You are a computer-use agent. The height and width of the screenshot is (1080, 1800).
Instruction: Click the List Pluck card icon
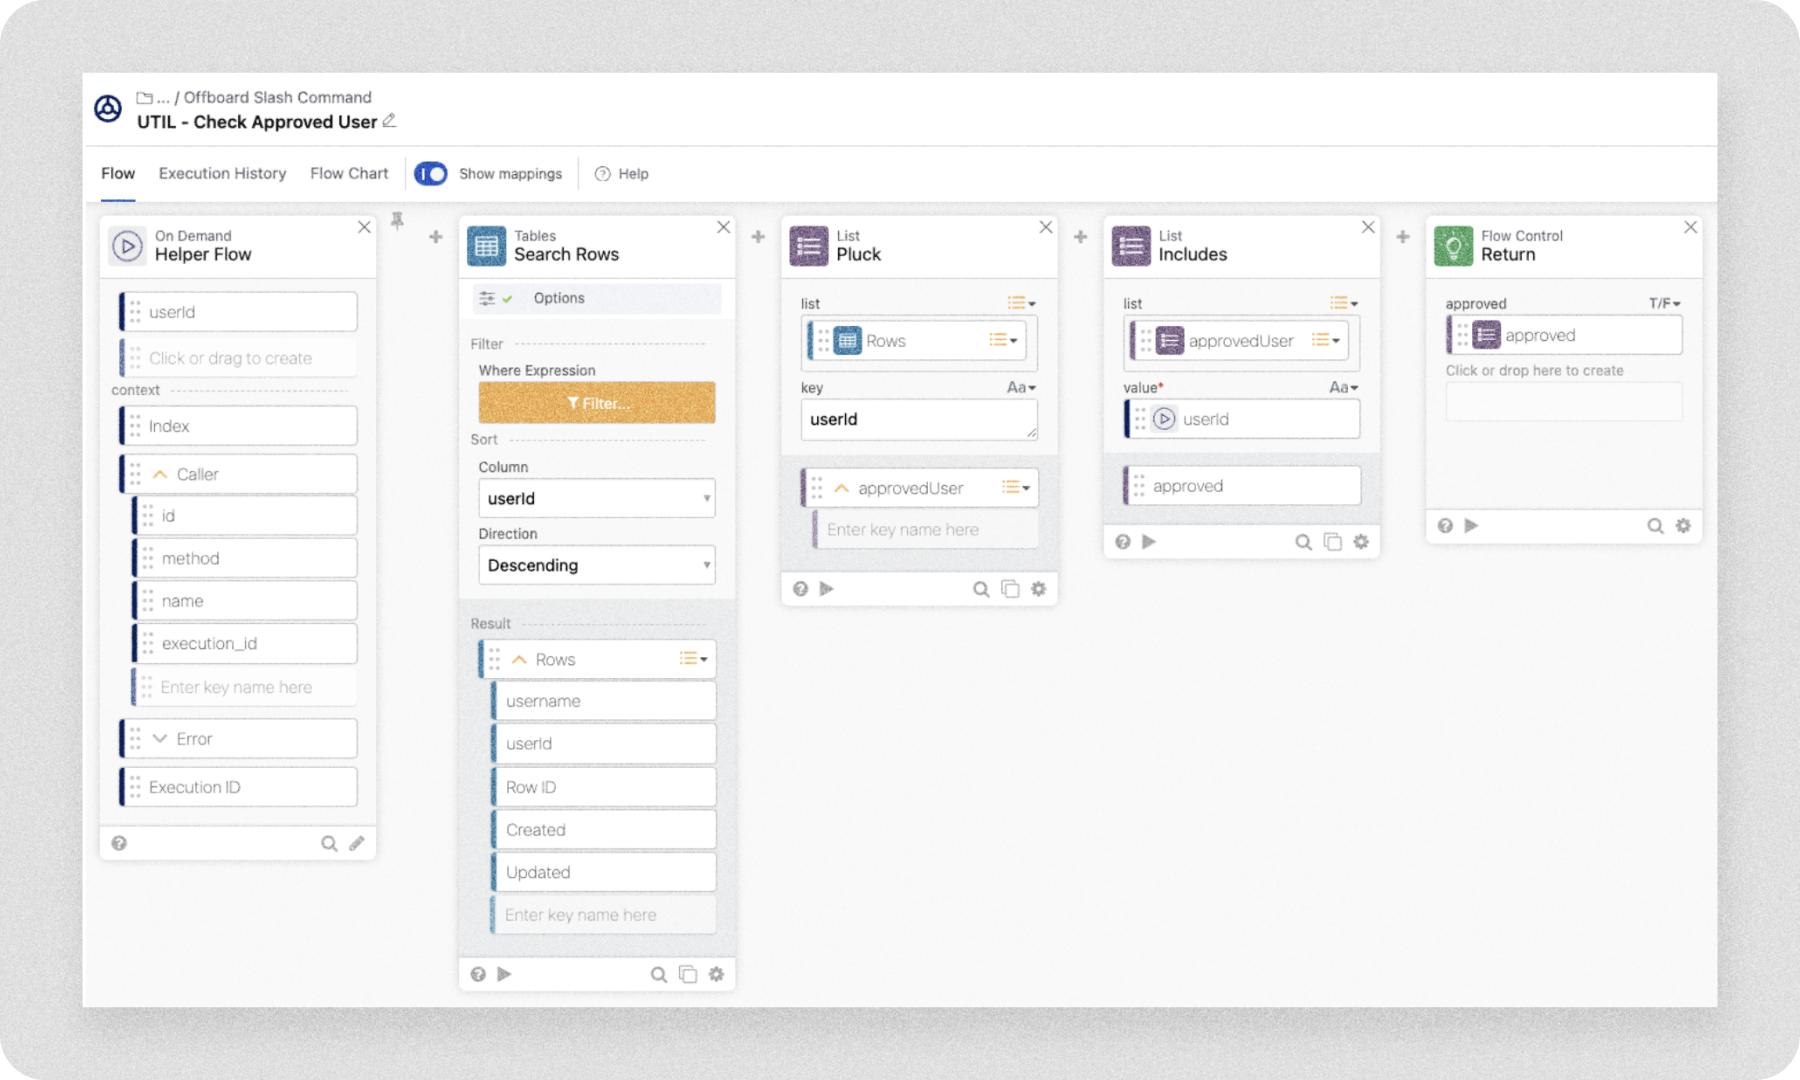809,246
